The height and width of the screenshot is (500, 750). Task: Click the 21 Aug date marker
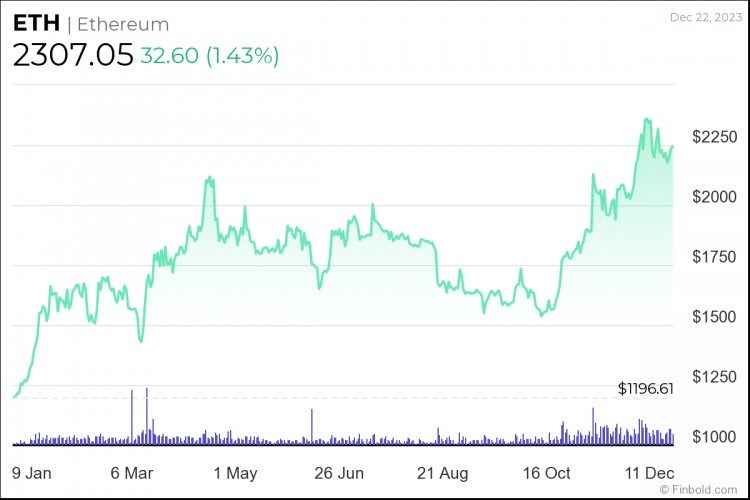coord(442,472)
